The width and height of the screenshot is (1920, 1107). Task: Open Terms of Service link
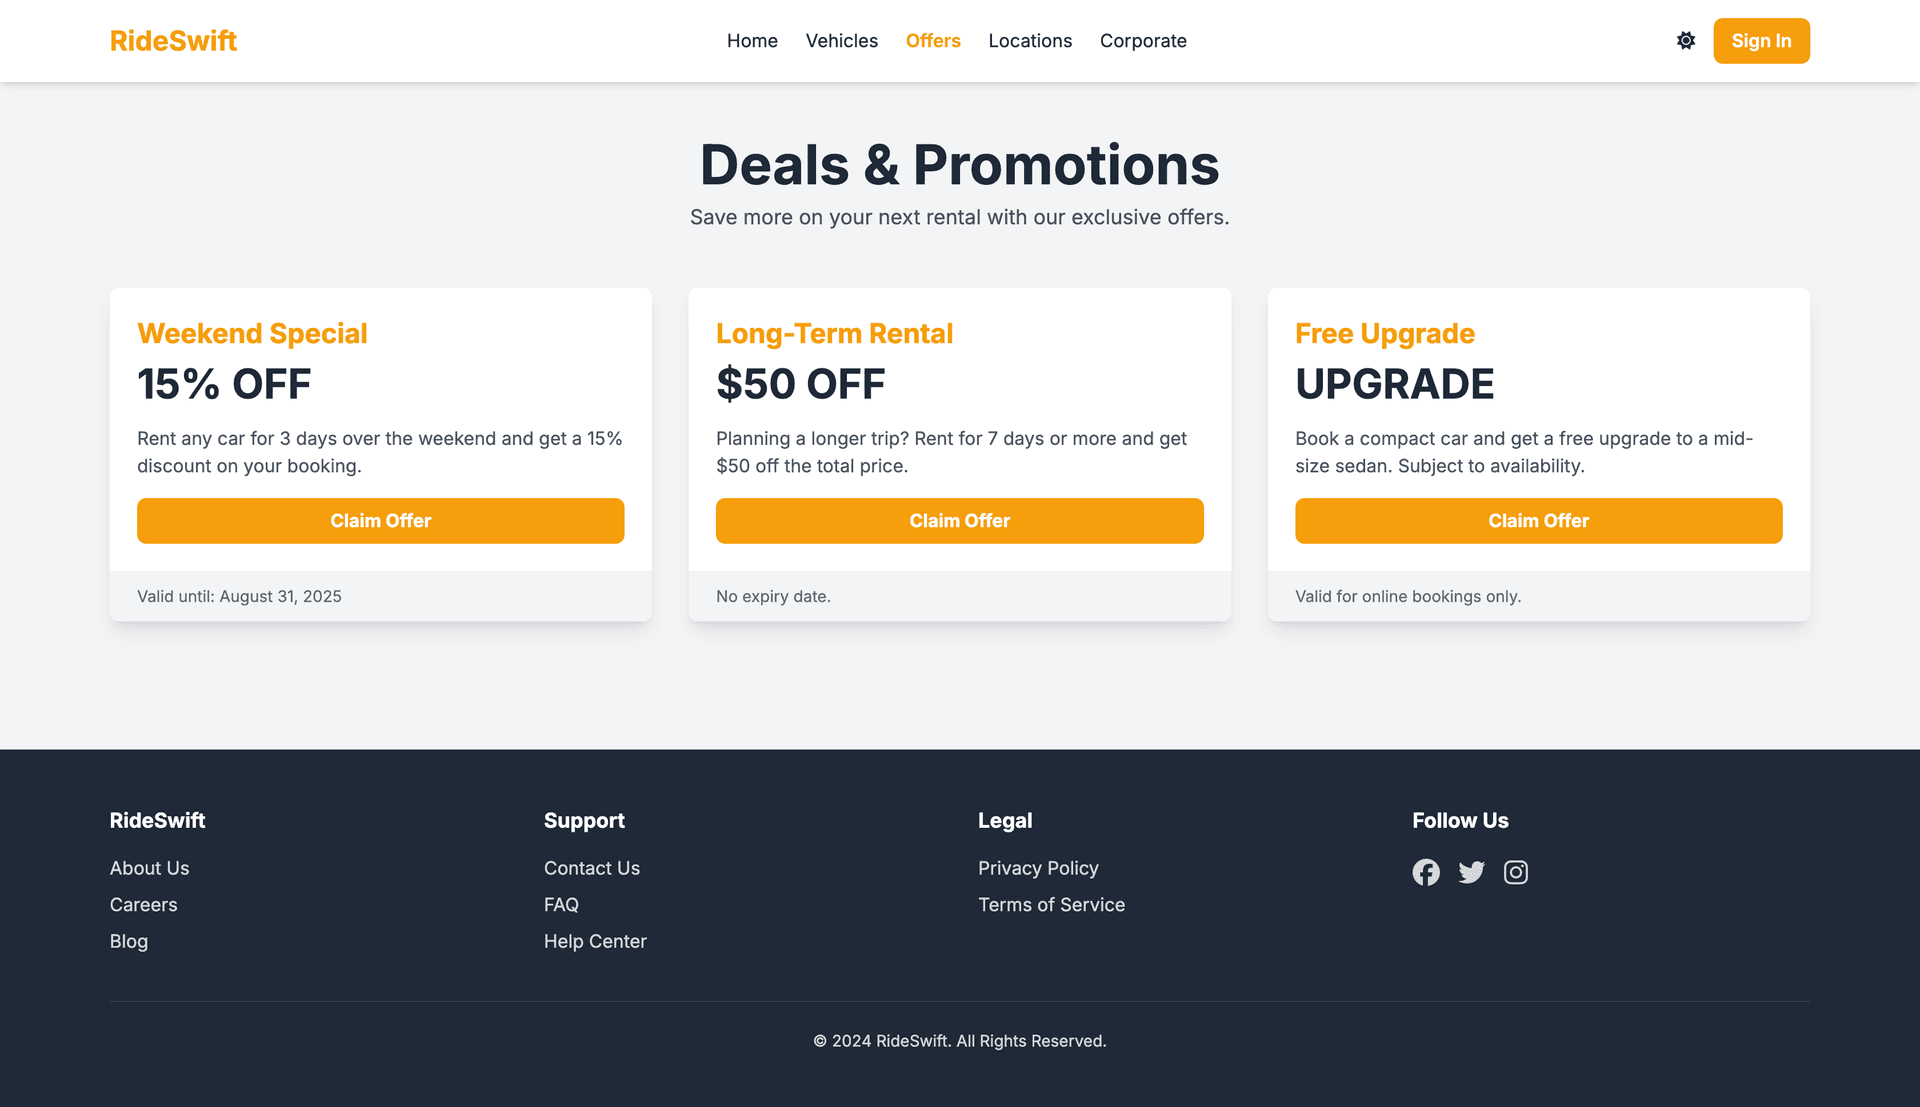(x=1051, y=905)
